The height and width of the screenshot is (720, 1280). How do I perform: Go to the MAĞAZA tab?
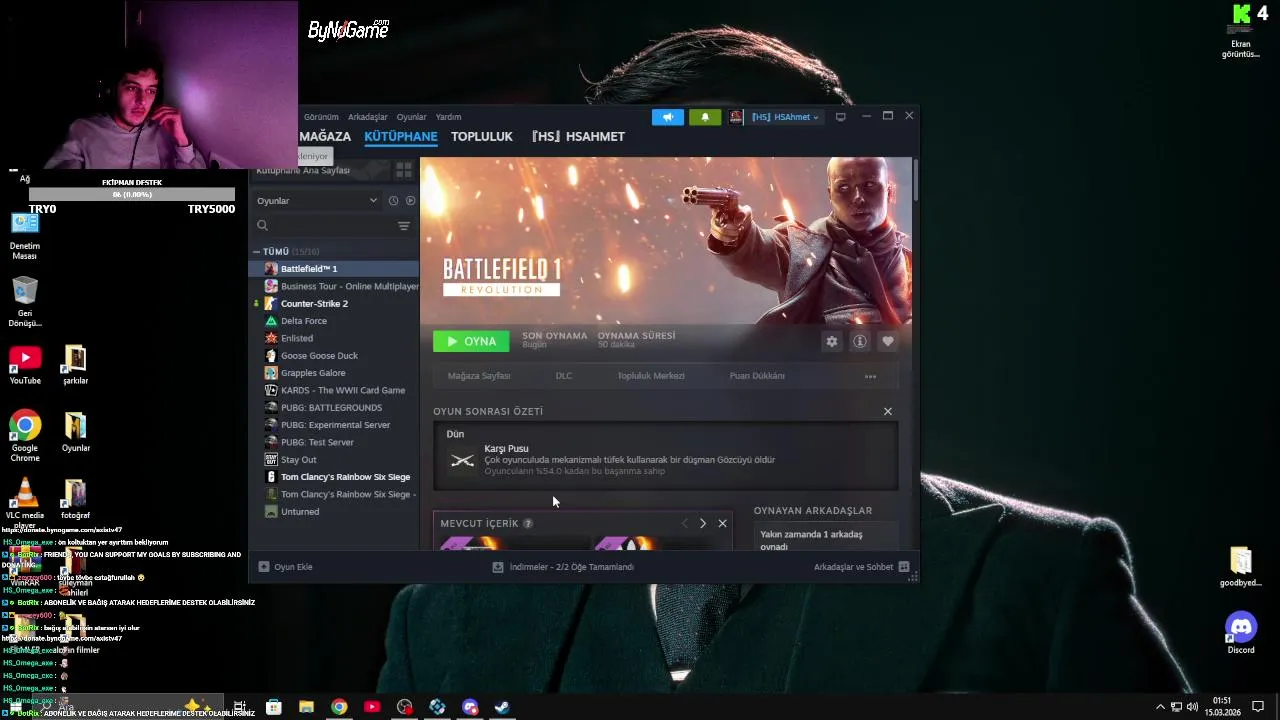tap(325, 136)
